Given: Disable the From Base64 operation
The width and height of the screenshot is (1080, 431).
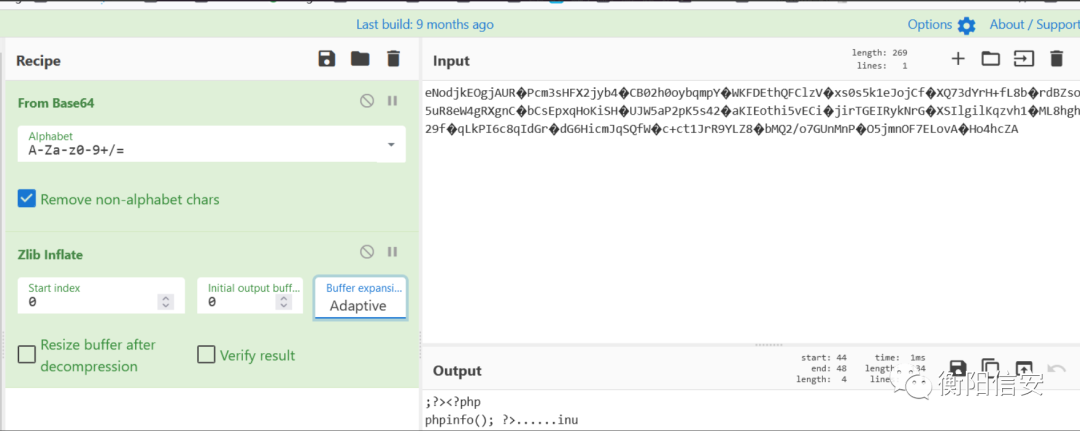Looking at the screenshot, I should pos(367,101).
